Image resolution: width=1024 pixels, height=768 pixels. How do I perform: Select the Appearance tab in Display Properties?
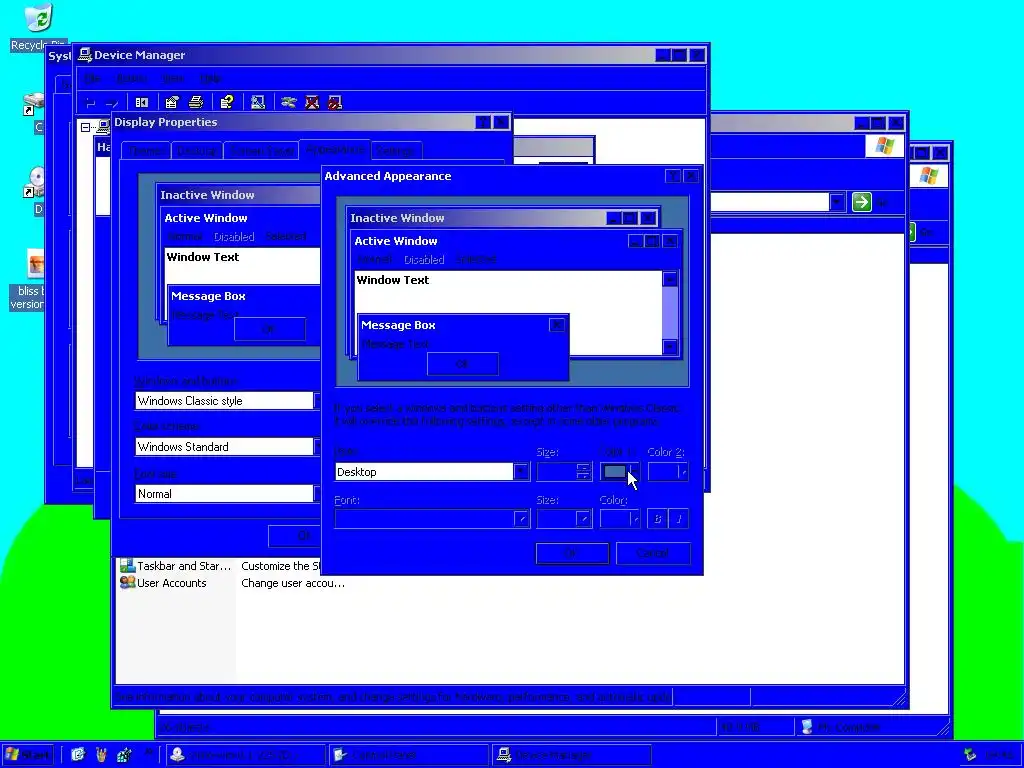[335, 150]
